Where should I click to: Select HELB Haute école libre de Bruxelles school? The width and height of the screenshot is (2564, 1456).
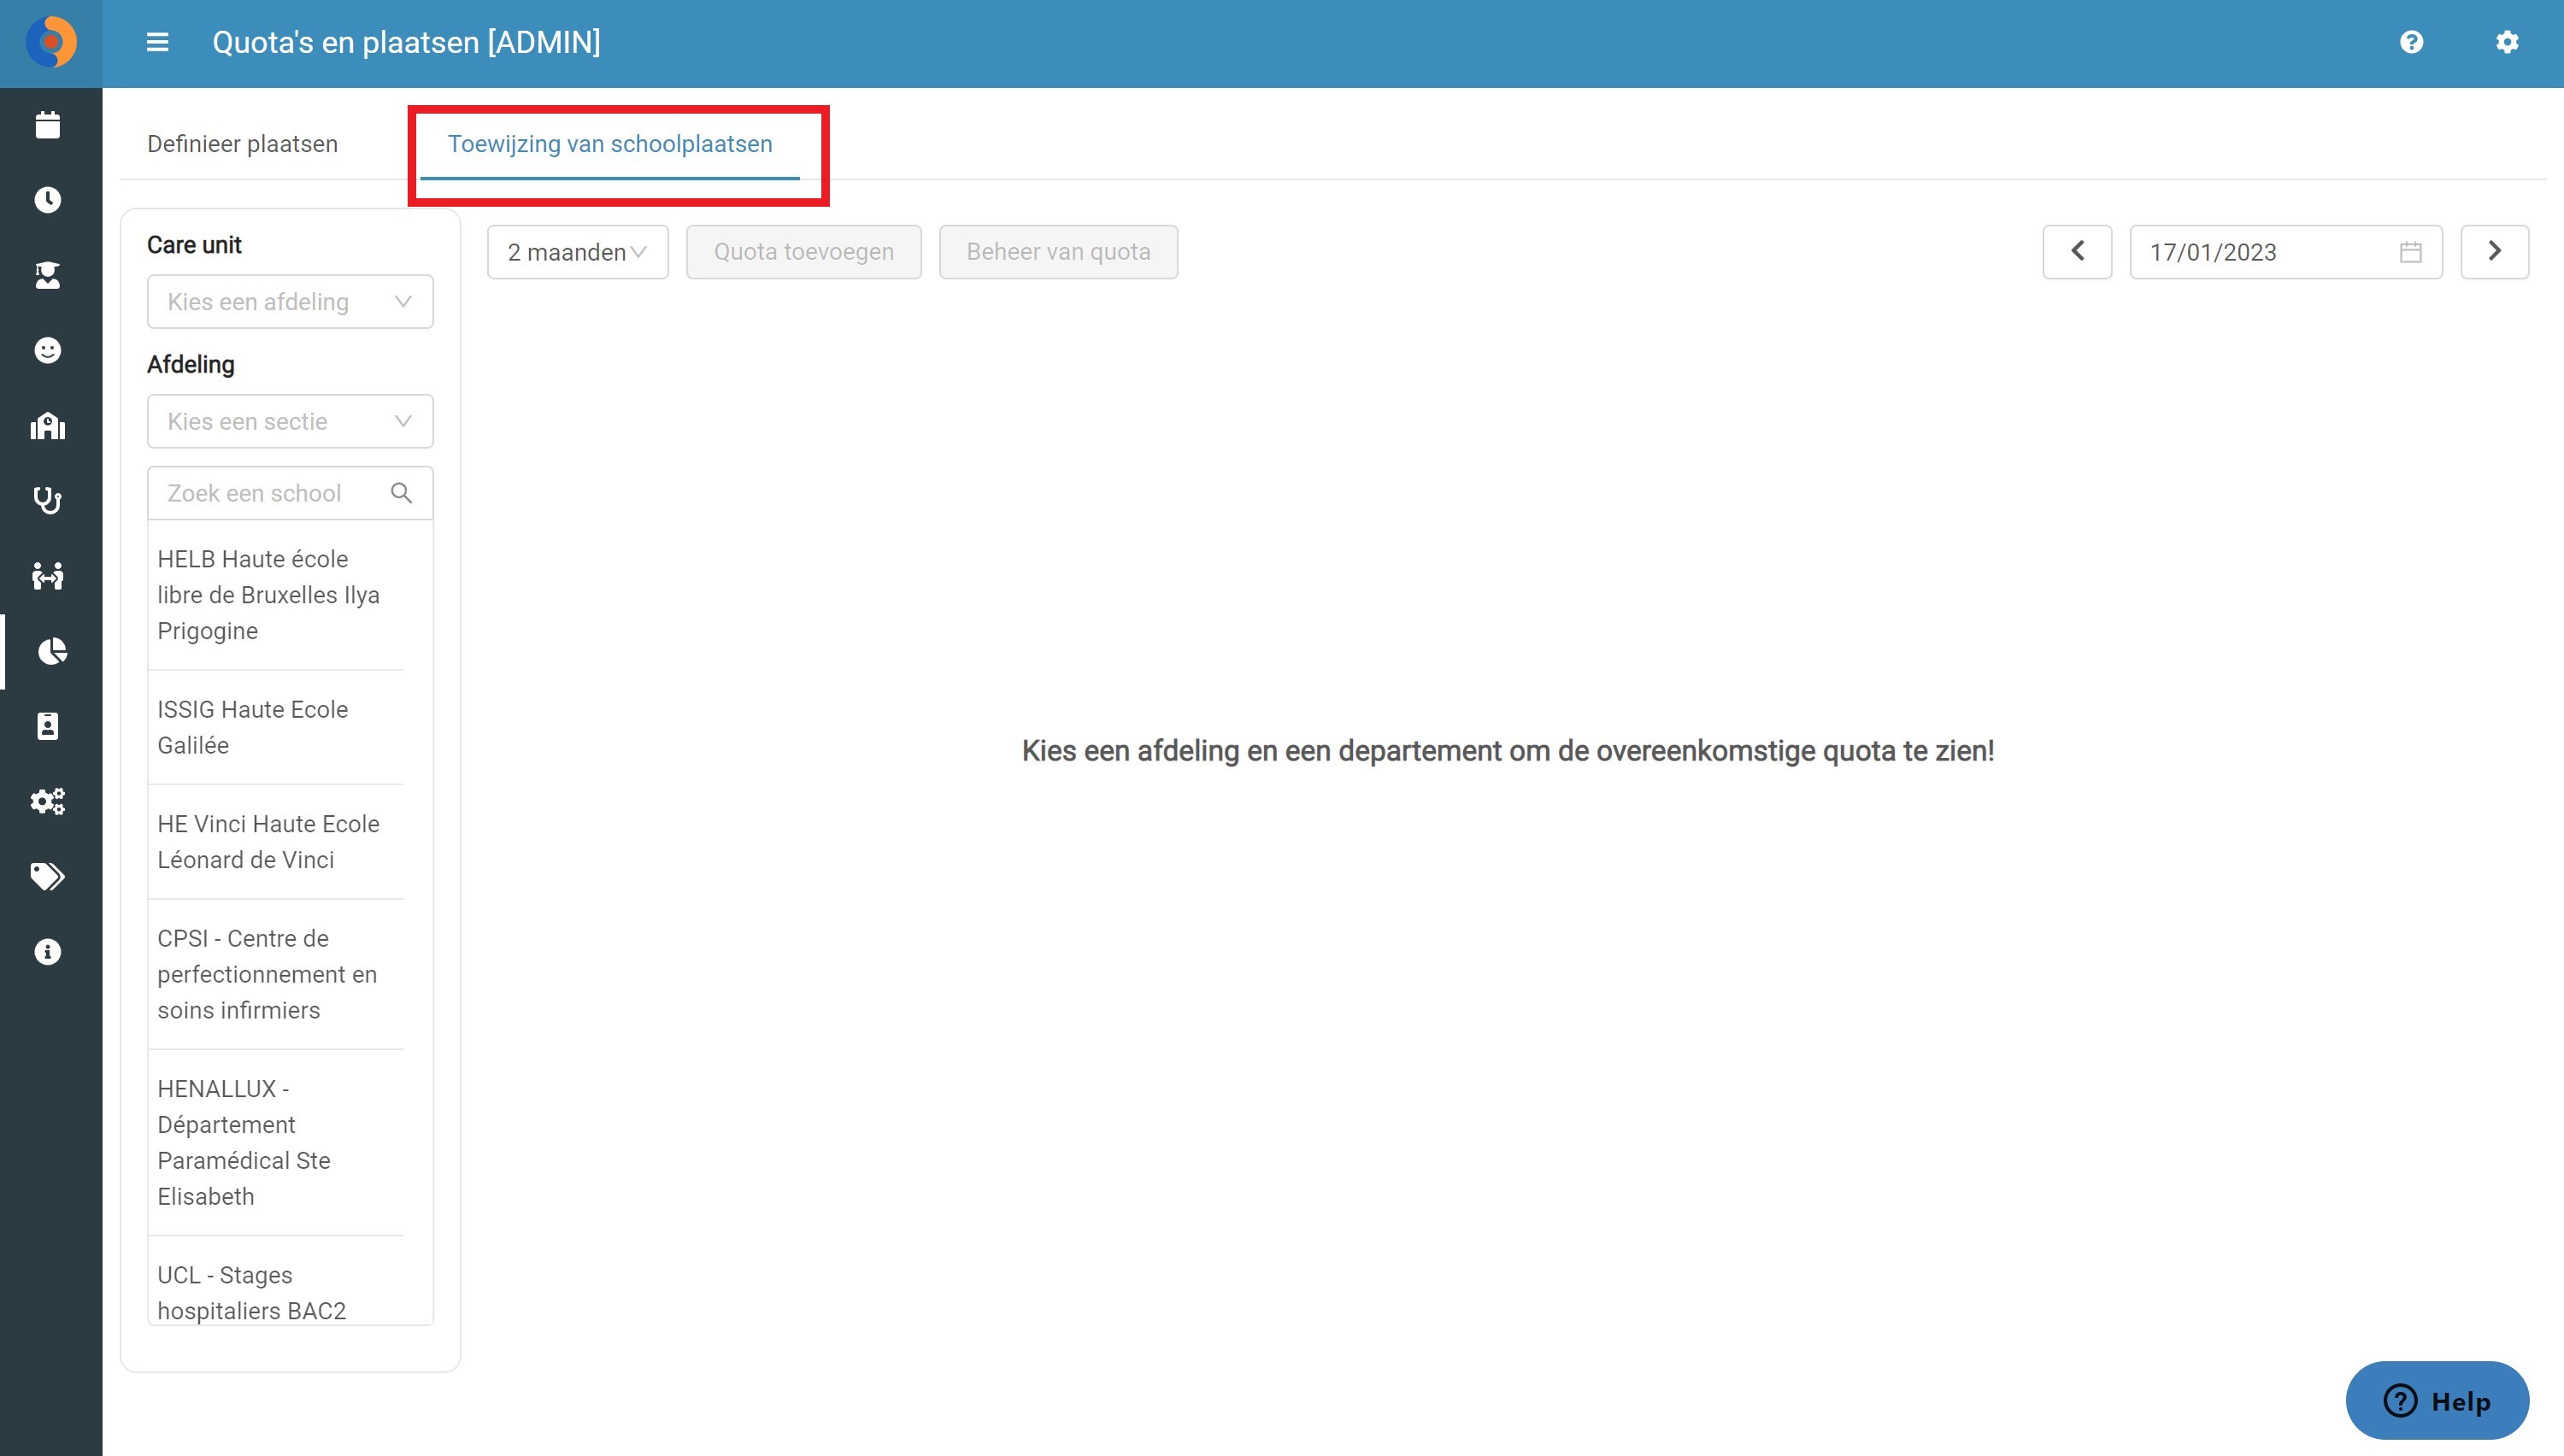275,595
